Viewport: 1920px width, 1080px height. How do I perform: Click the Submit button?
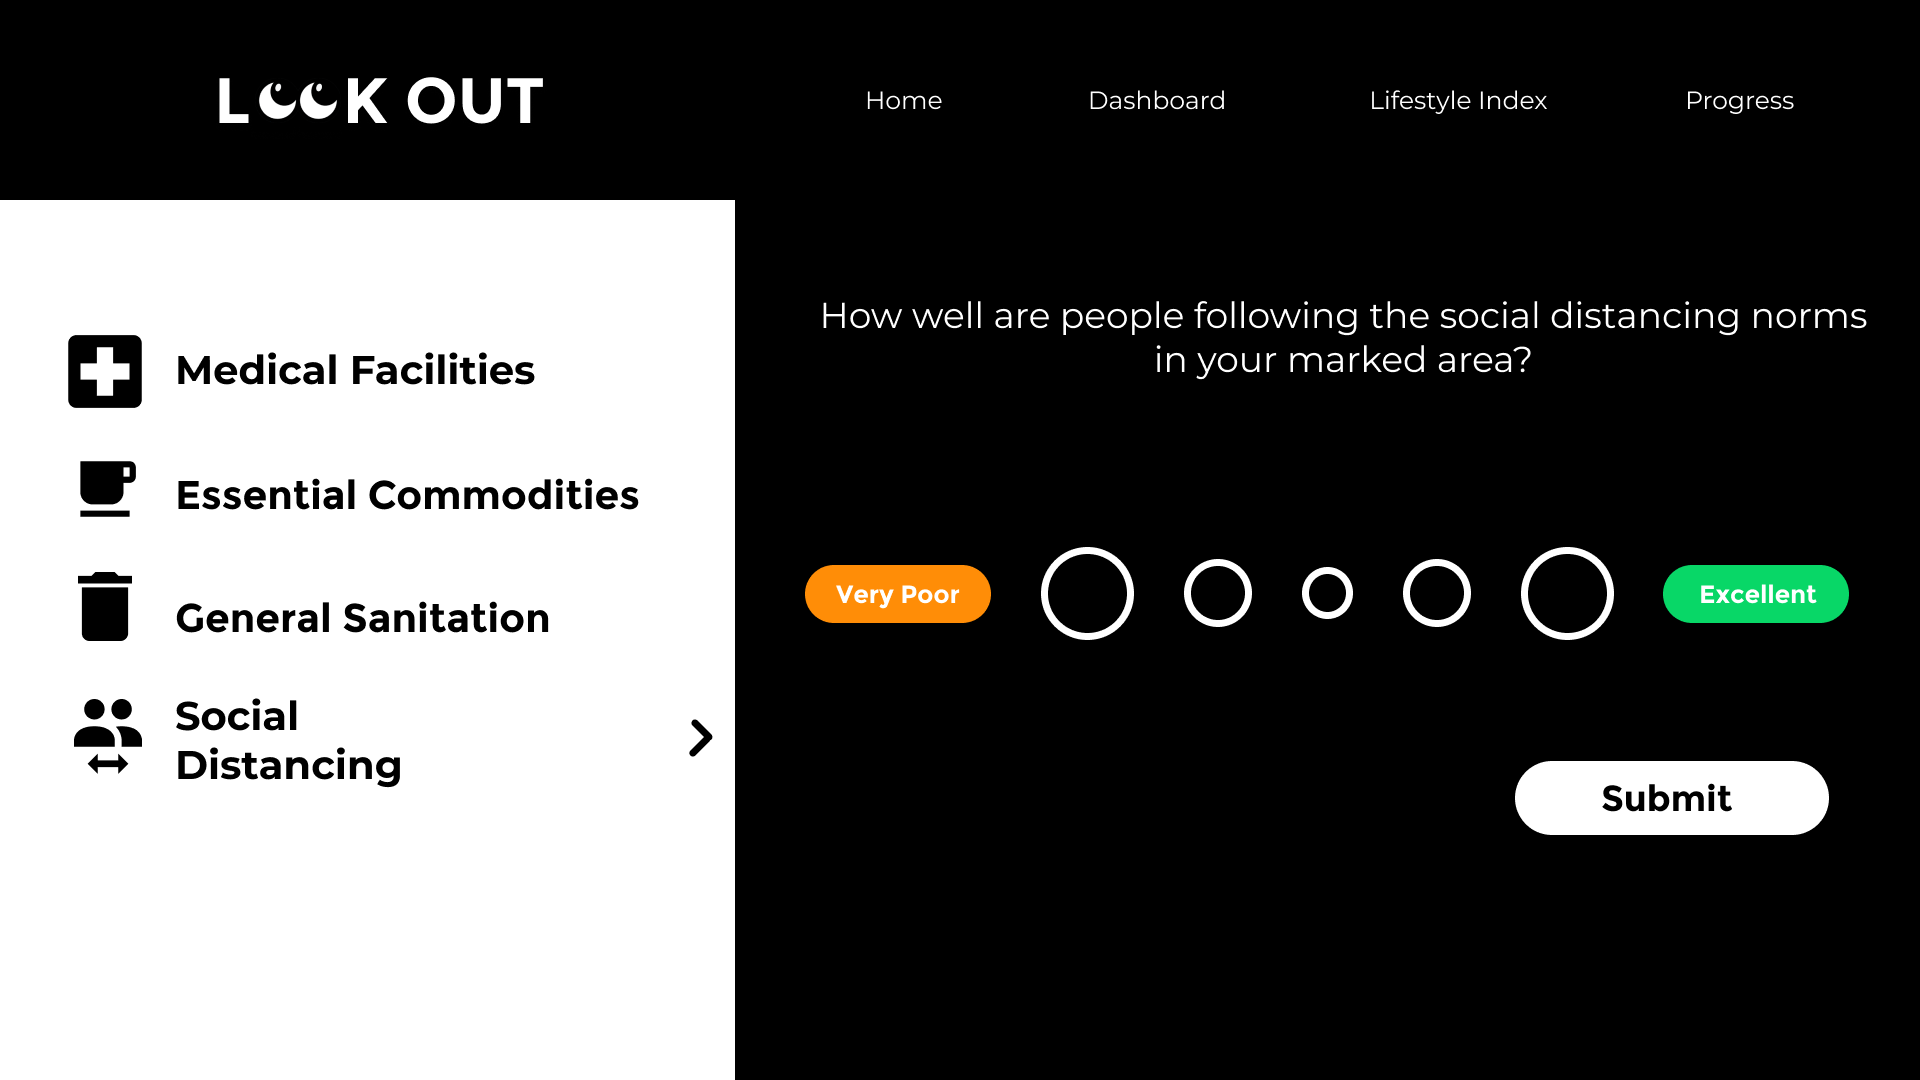tap(1671, 798)
